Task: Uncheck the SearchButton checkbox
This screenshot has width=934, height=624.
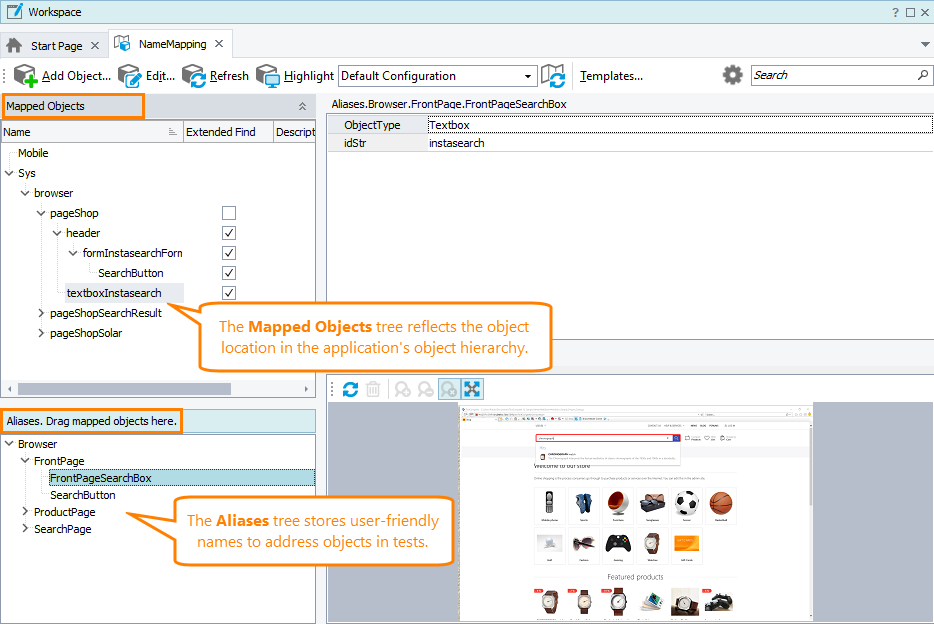Action: click(229, 272)
